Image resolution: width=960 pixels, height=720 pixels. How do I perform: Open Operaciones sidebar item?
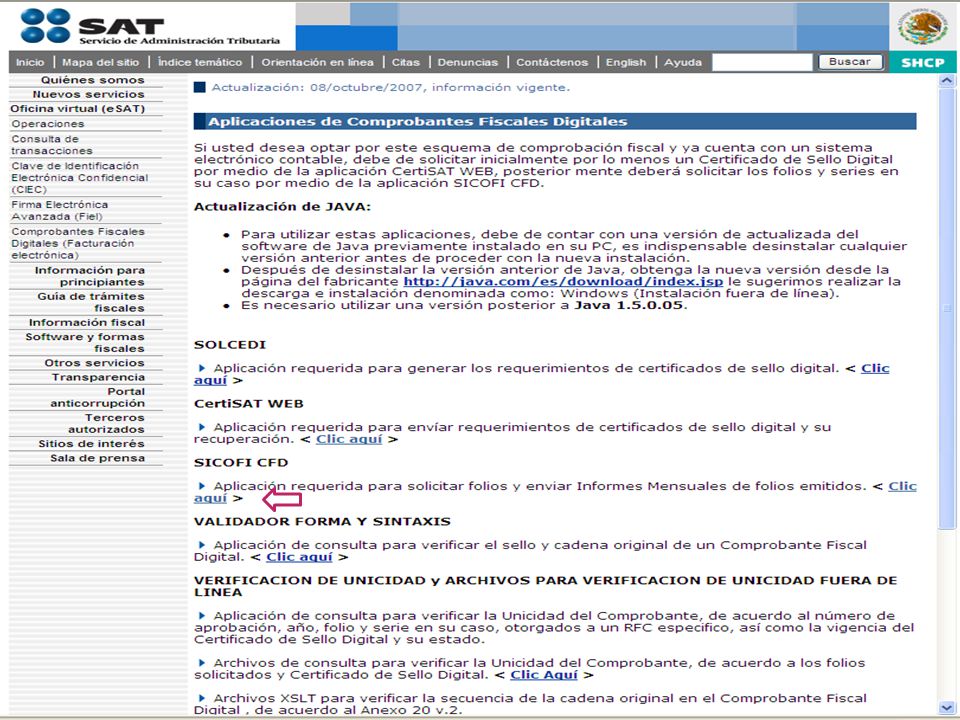(x=48, y=124)
